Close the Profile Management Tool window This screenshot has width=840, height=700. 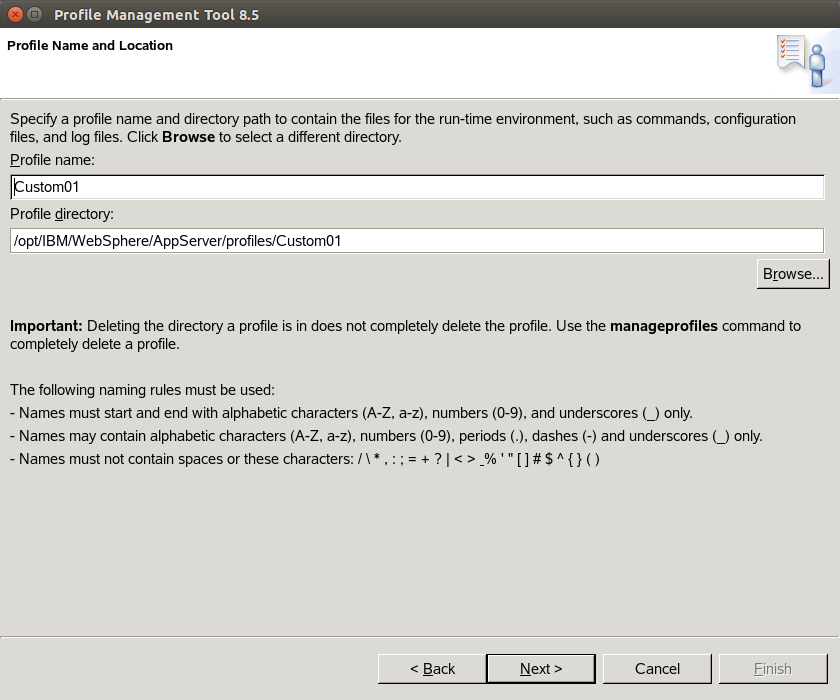point(16,14)
